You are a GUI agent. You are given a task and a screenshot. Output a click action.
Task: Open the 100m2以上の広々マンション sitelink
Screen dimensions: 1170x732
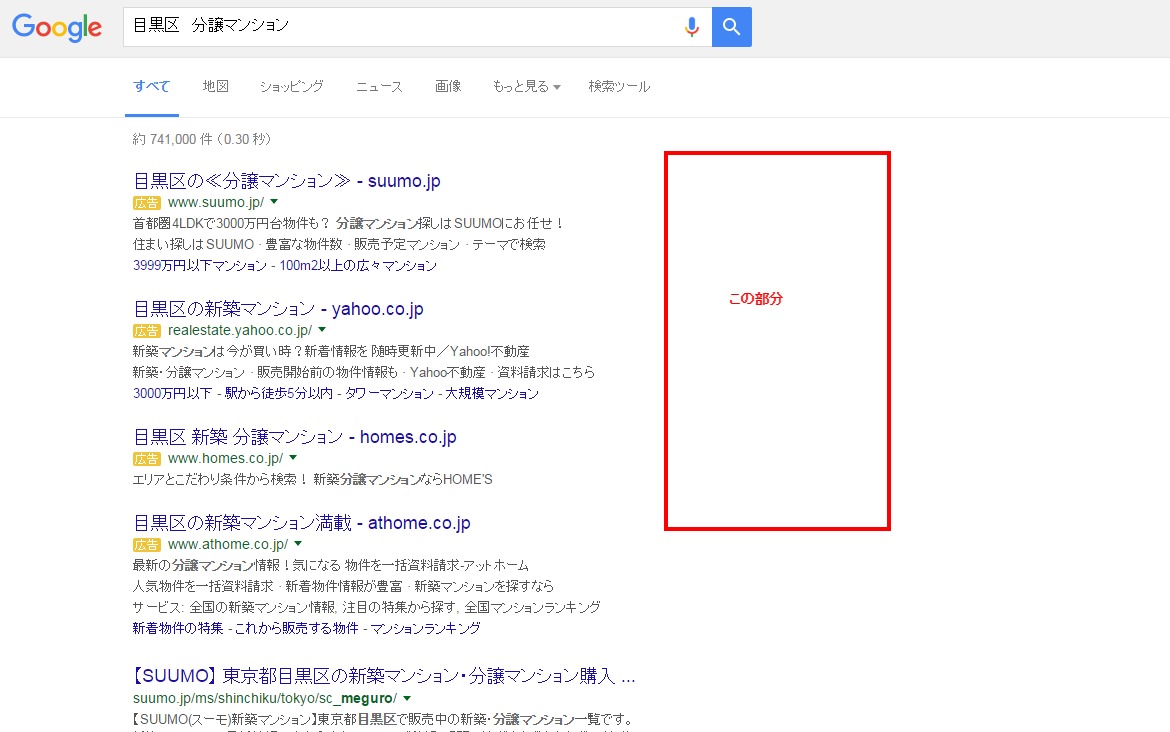pos(358,266)
